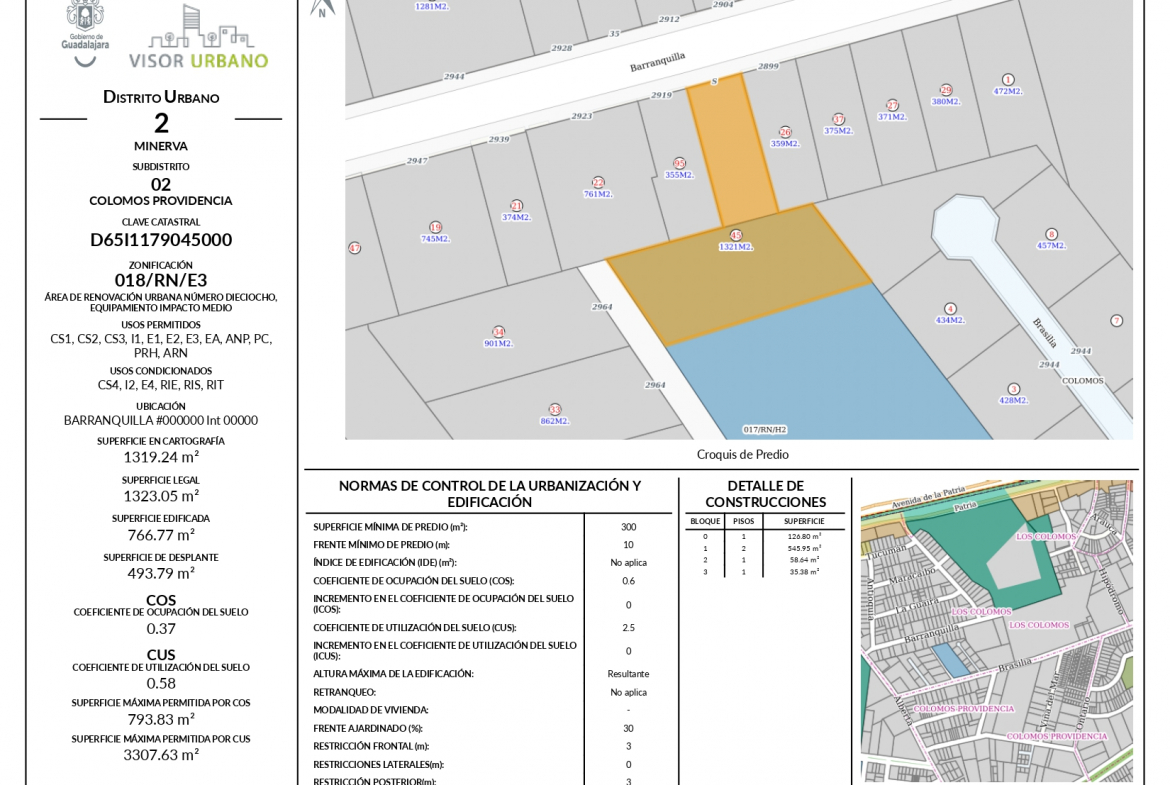The image size is (1170, 785).
Task: Click the Barranquilla street label on croquis
Action: point(657,62)
